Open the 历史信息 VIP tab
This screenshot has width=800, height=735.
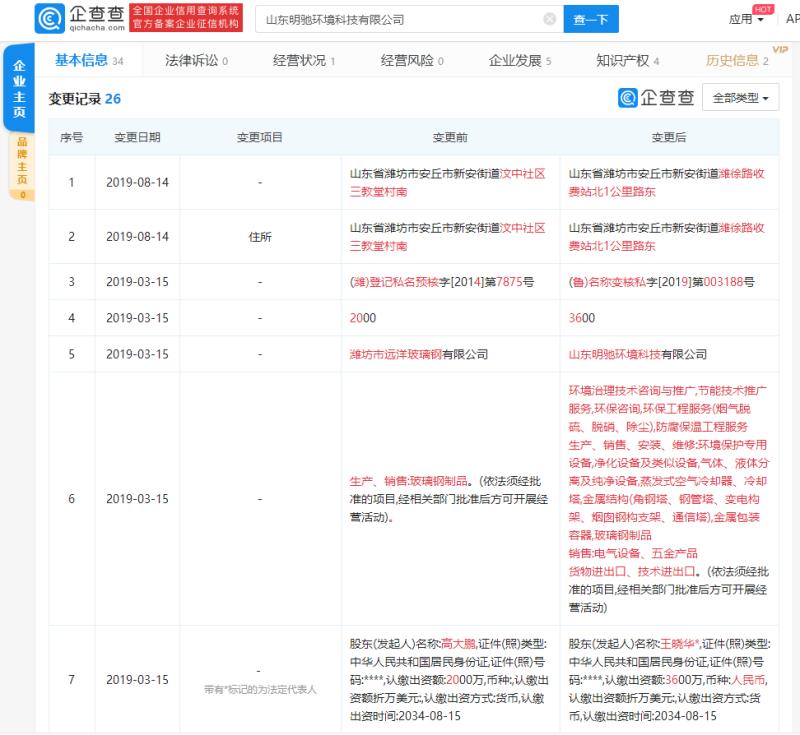737,61
